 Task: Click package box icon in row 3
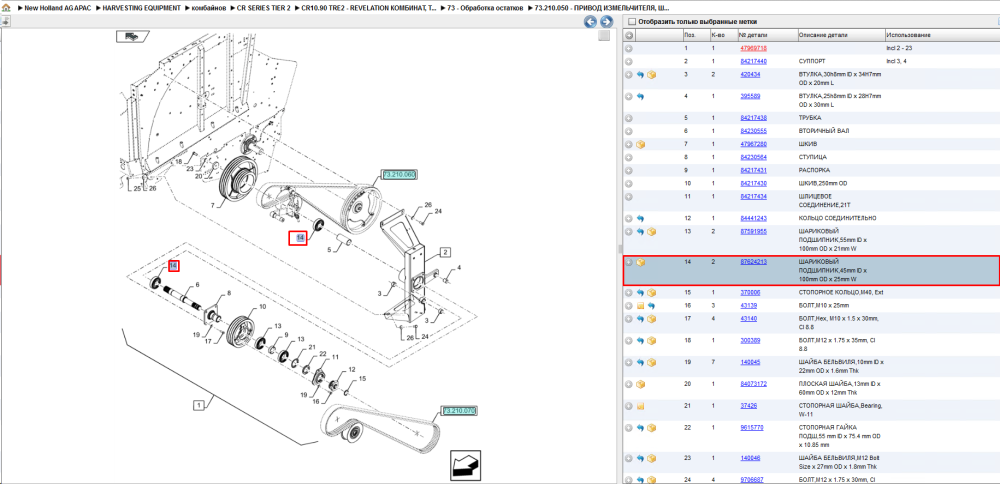click(x=652, y=75)
